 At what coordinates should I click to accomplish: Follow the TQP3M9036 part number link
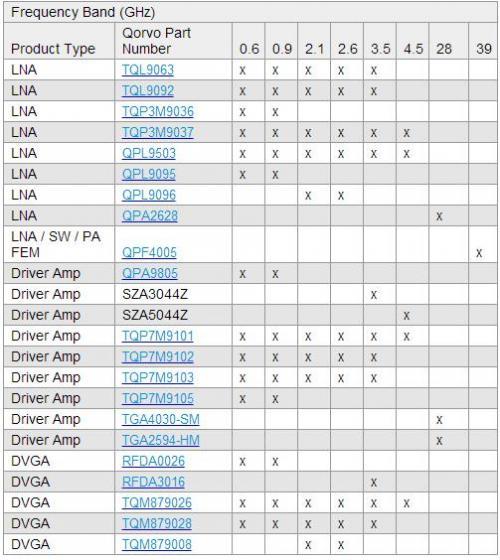pyautogui.click(x=158, y=111)
